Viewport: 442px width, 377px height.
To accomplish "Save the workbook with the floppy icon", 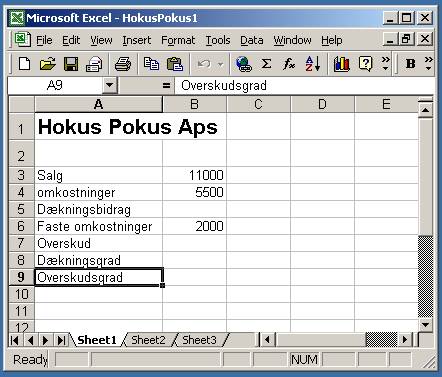I will [x=71, y=63].
